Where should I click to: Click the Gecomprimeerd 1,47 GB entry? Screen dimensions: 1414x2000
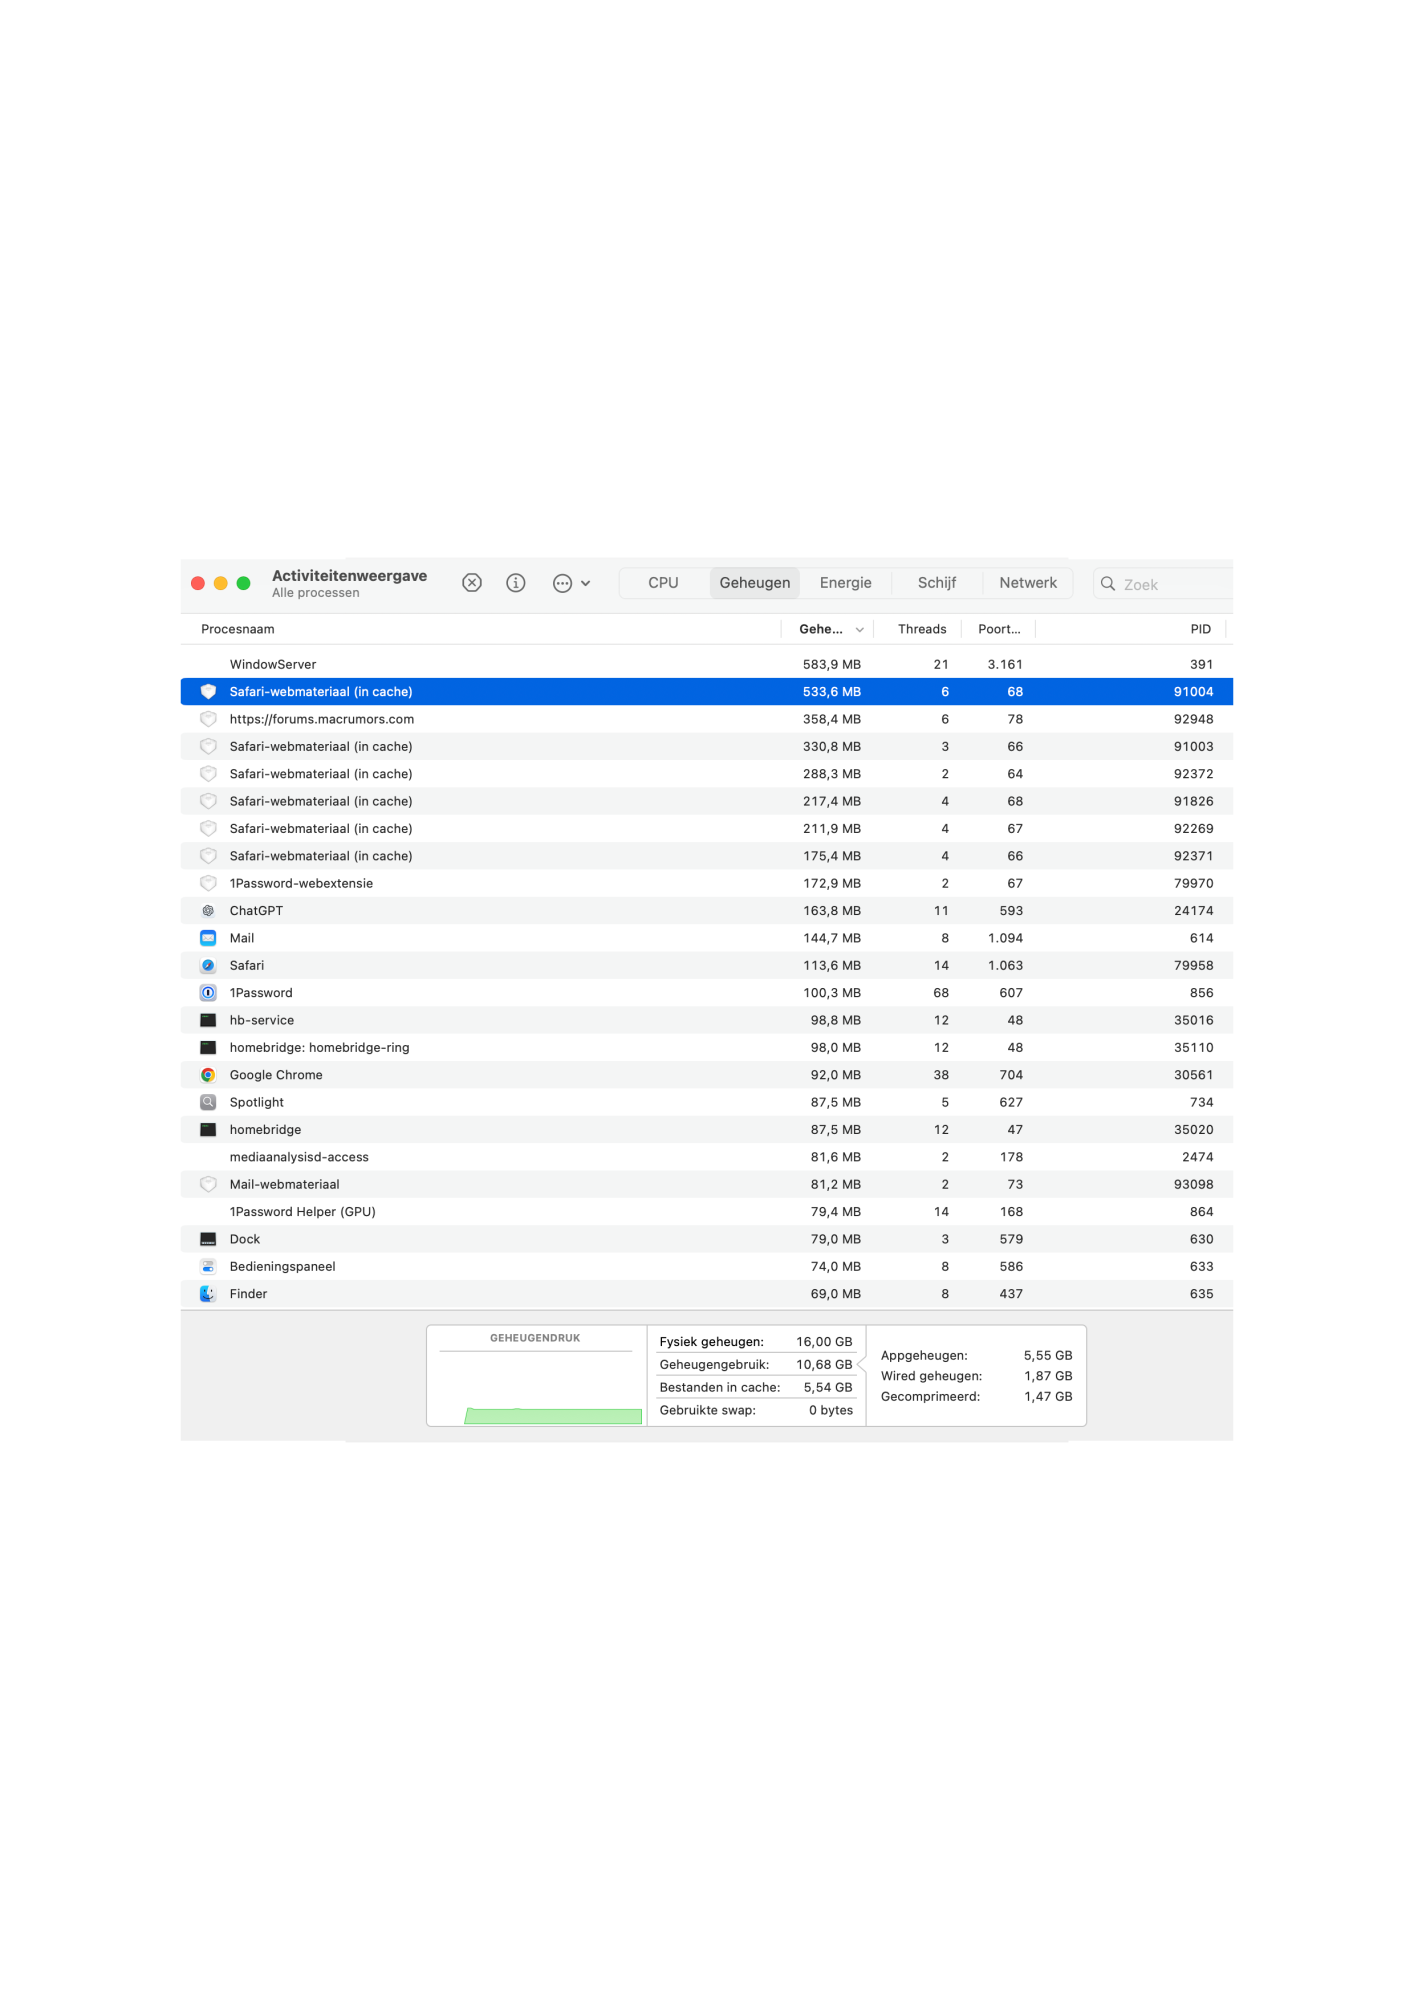(x=976, y=1397)
